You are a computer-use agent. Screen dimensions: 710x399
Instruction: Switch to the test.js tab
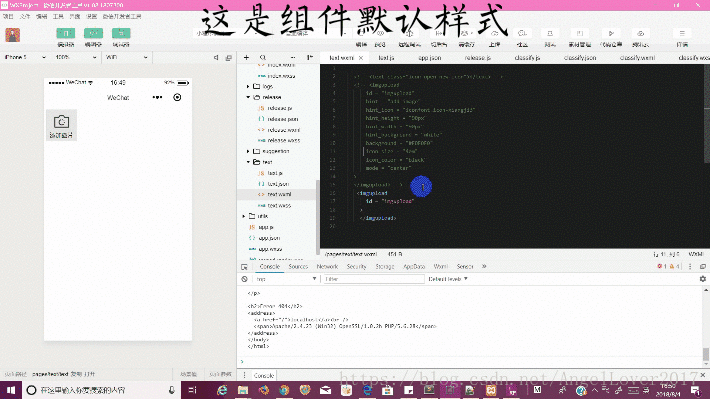[386, 58]
